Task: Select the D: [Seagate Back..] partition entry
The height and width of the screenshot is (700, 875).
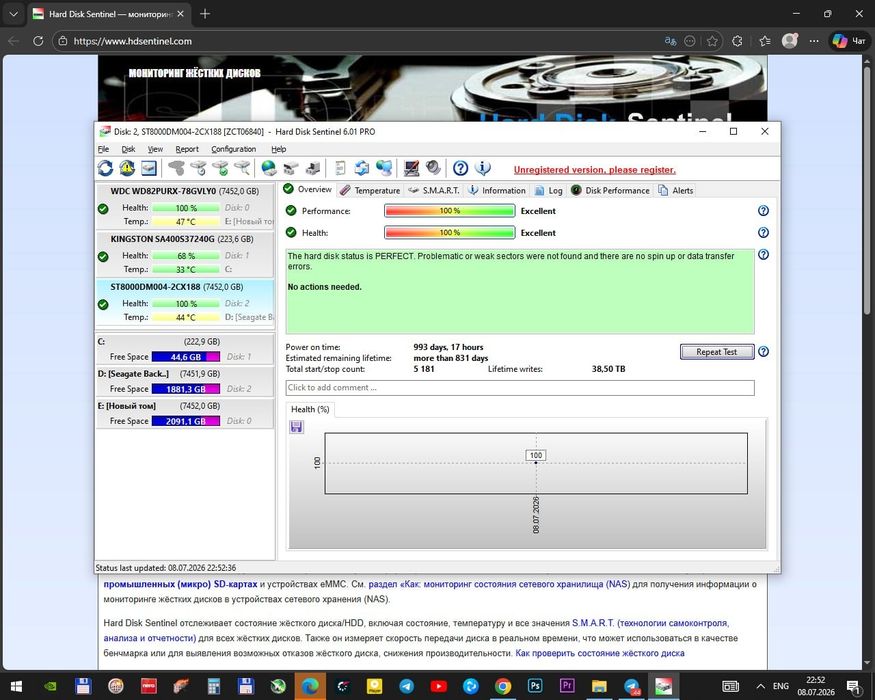Action: pos(185,381)
